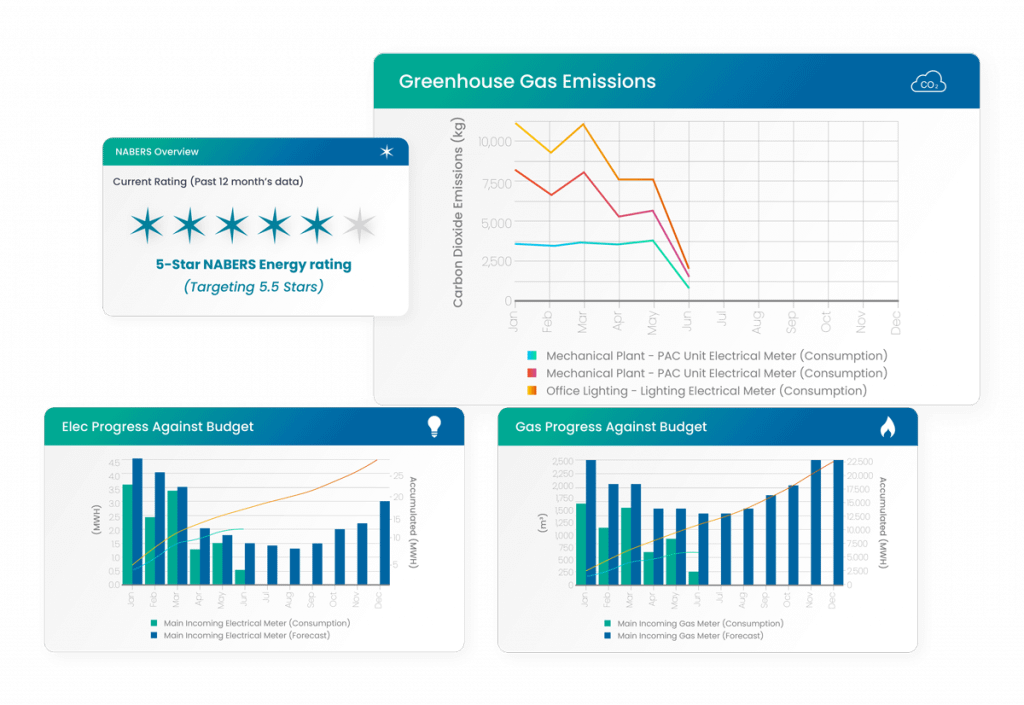
Task: Click the light bulb icon in Elec panel
Action: 434,426
